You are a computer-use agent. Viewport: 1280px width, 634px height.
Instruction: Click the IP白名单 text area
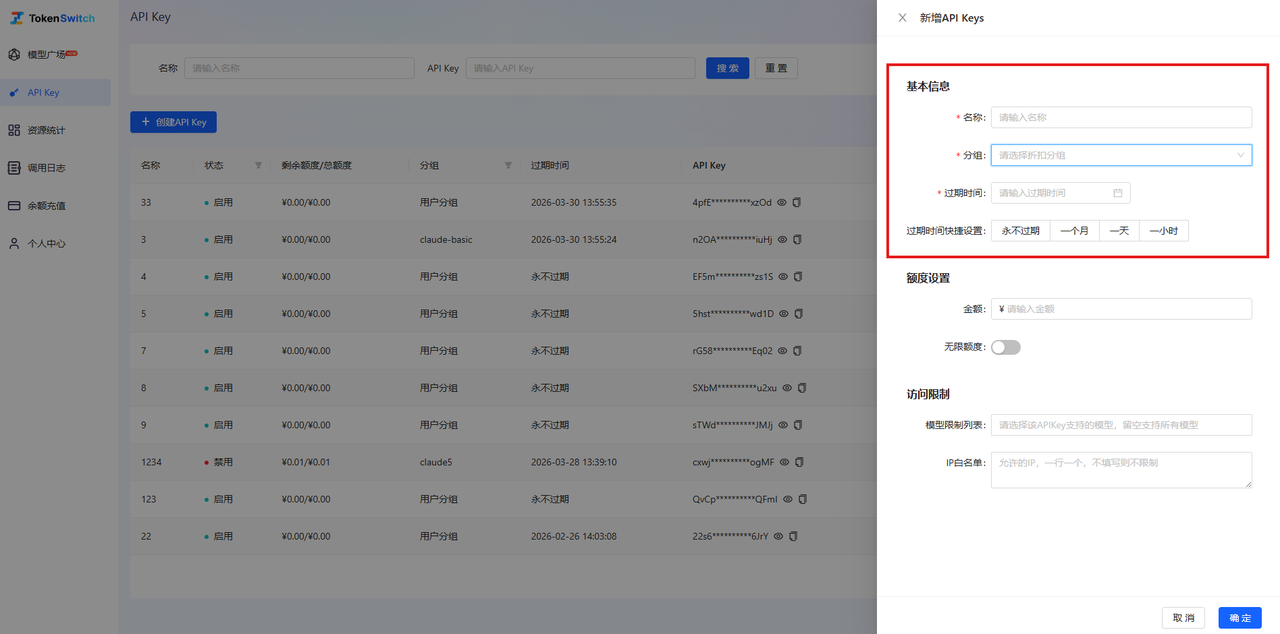point(1121,470)
